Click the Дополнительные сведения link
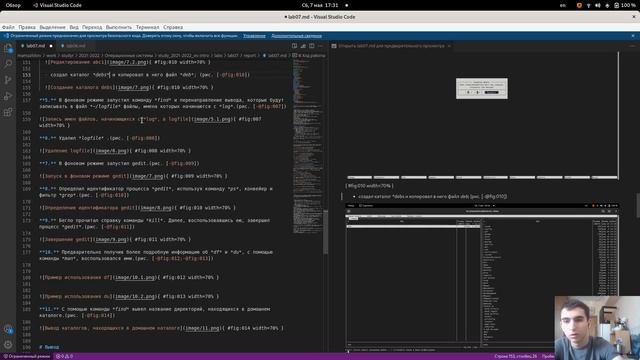Image resolution: width=640 pixels, height=360 pixels. pyautogui.click(x=296, y=36)
